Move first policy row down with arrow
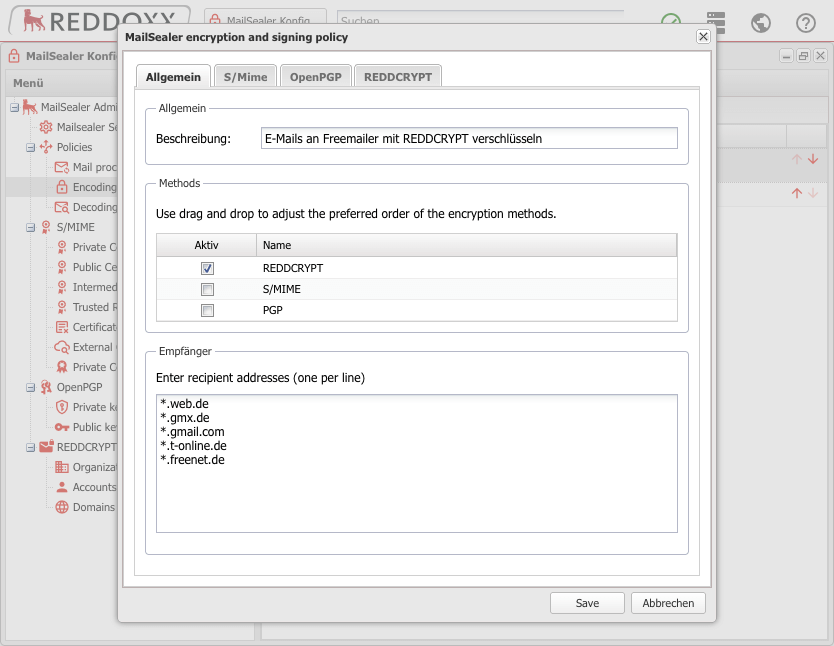This screenshot has width=834, height=646. [813, 159]
